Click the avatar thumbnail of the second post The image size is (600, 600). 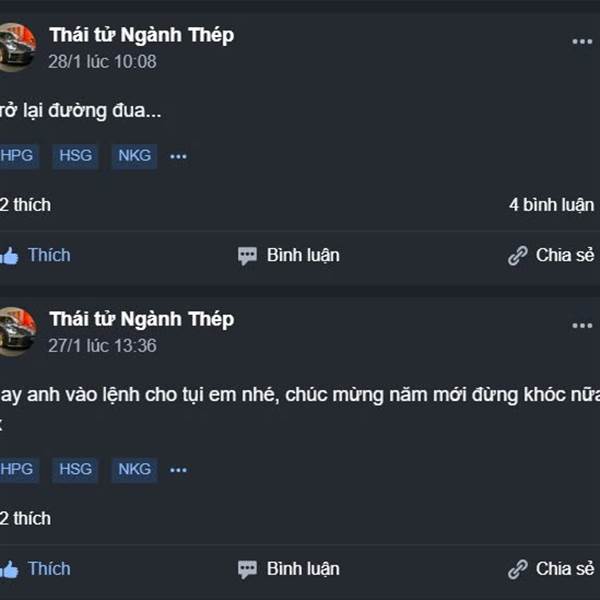pos(15,331)
